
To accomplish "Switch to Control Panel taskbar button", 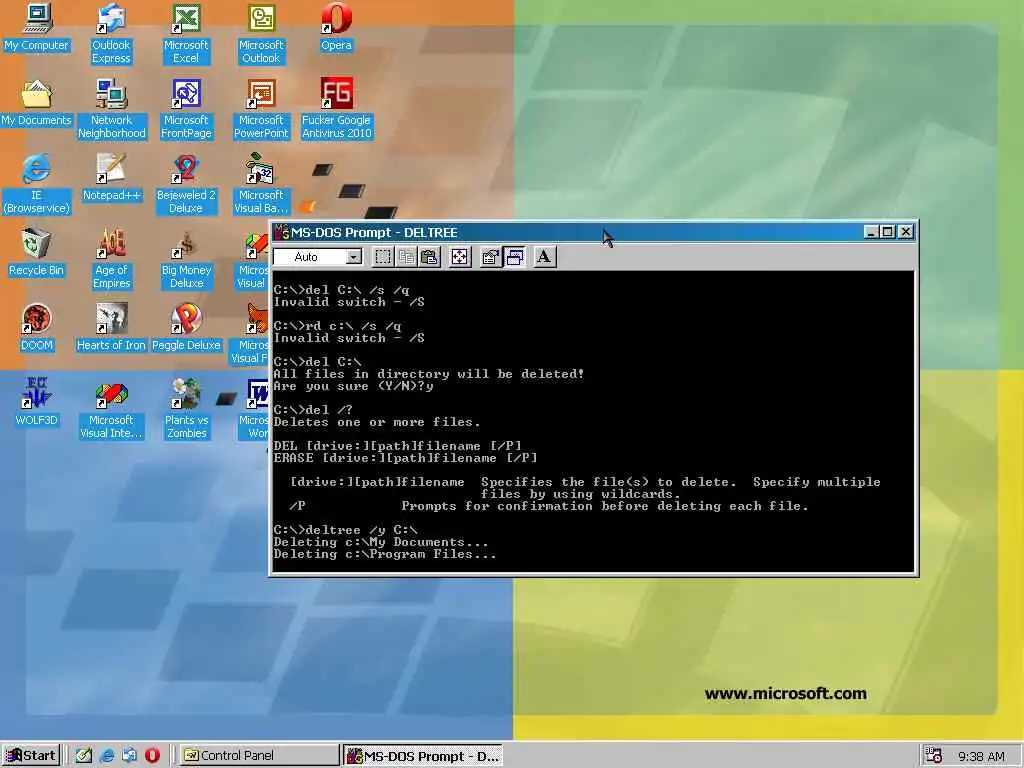I will [x=259, y=756].
